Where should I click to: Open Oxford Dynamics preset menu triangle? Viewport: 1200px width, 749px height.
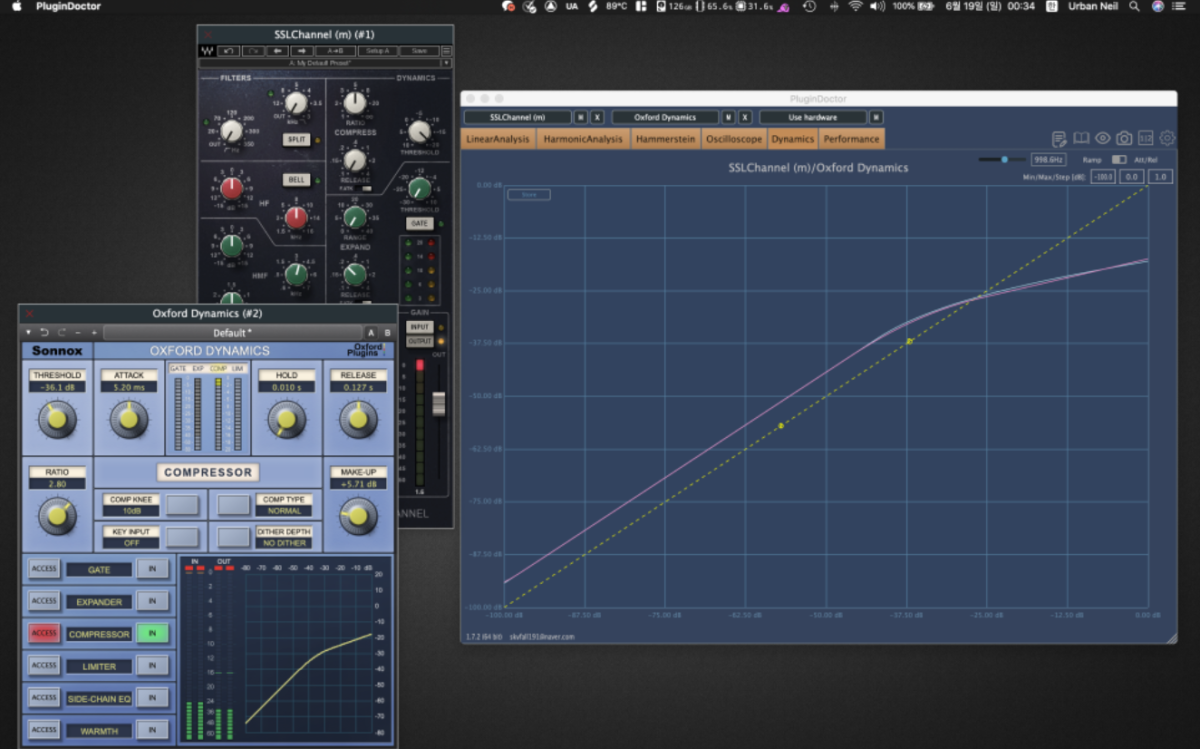coord(29,332)
